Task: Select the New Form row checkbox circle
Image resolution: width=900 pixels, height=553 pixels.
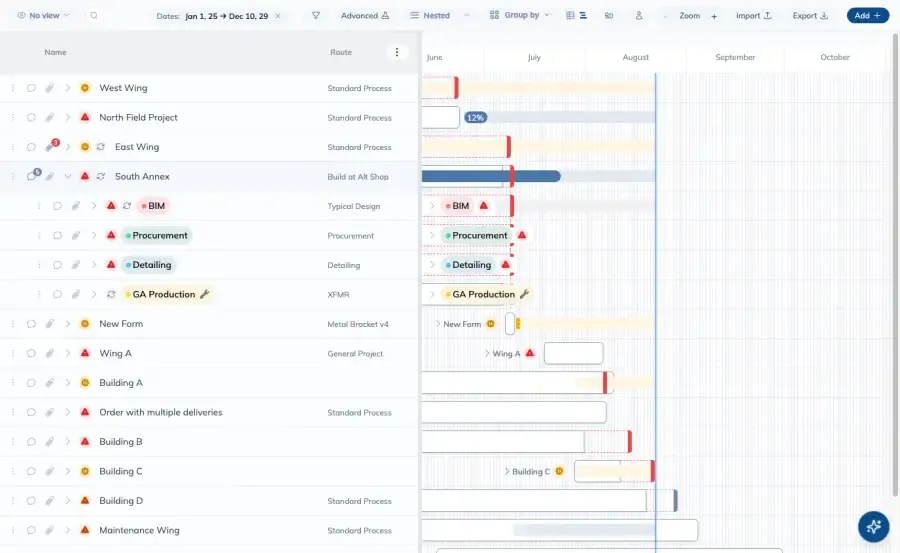Action: point(31,324)
